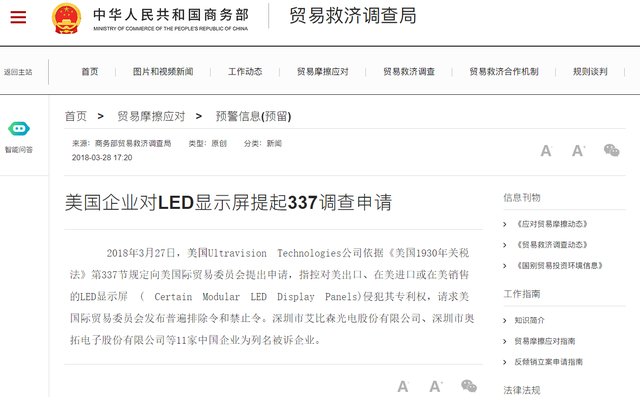Open 贸易摩擦应对 navigation item
This screenshot has width=640, height=397.
(x=322, y=72)
